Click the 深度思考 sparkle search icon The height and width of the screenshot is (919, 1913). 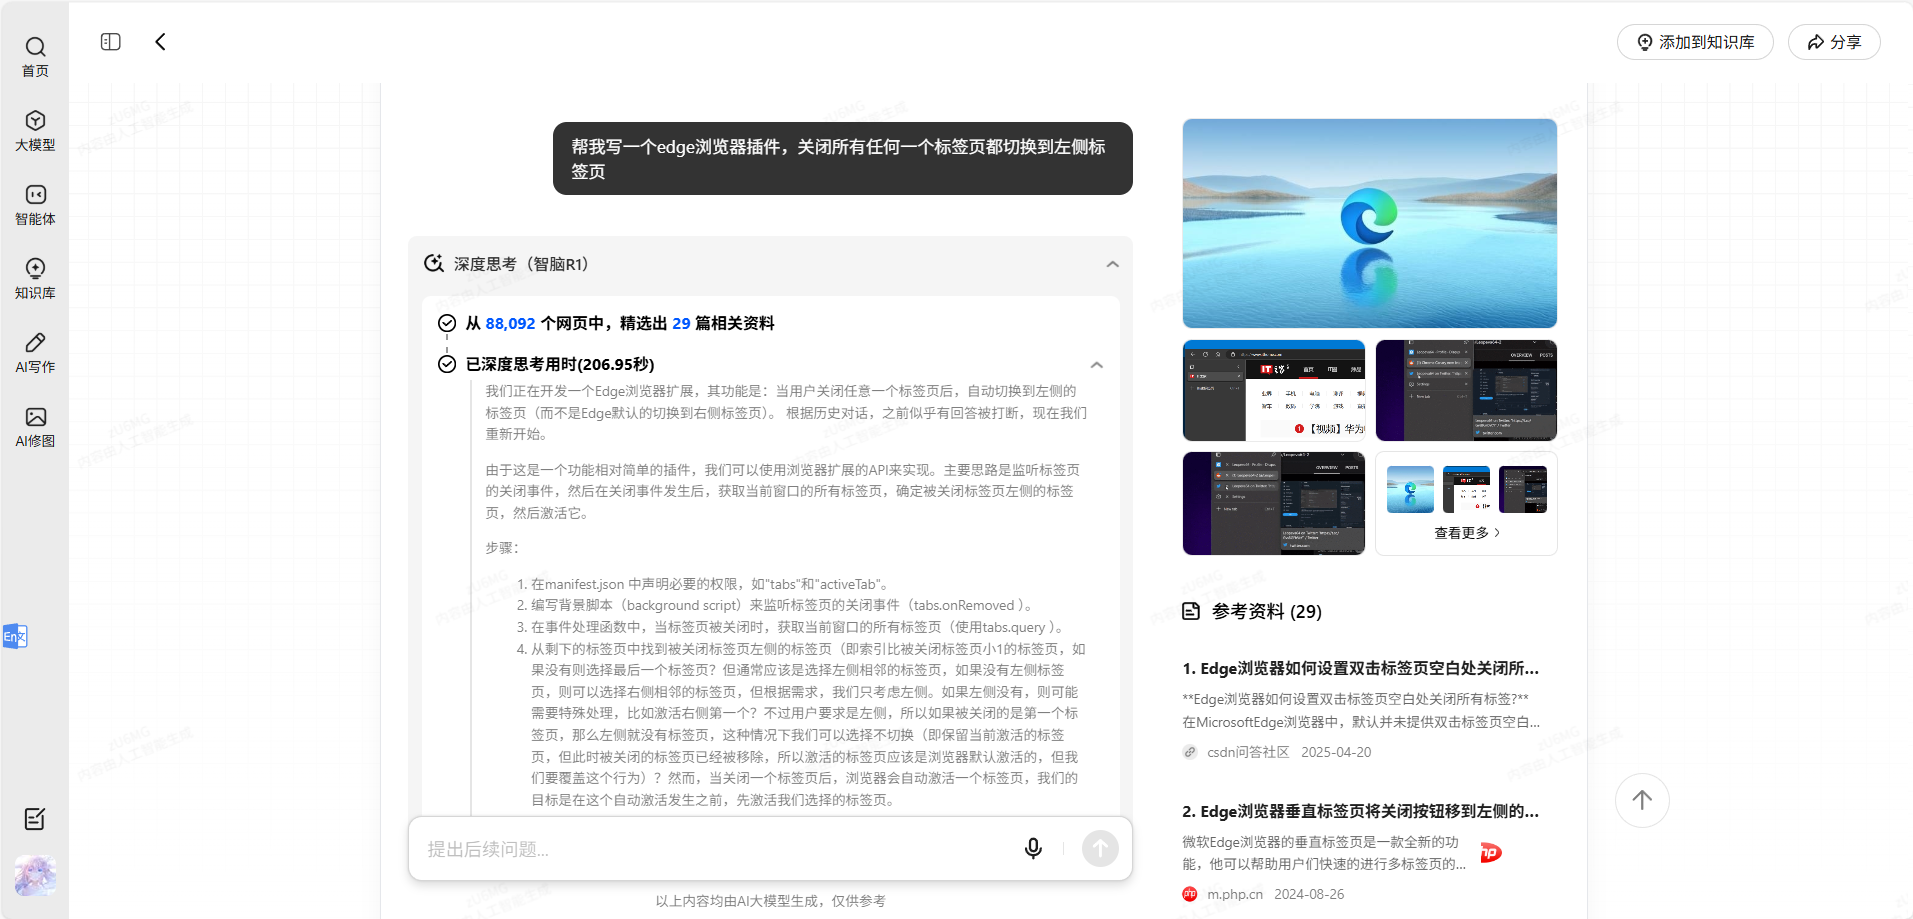click(434, 264)
